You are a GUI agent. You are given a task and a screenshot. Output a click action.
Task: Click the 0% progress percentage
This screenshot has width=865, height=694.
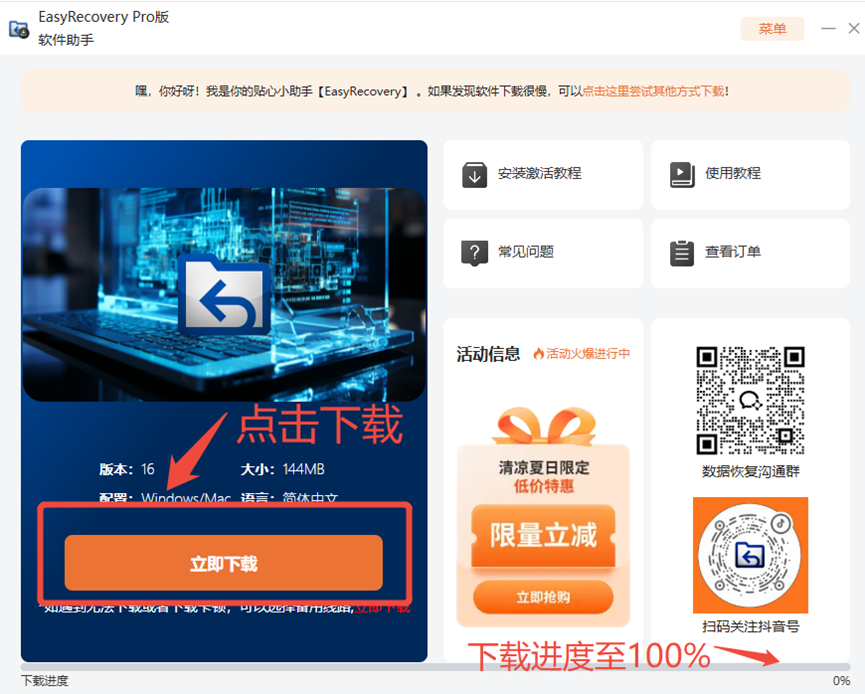tap(841, 681)
